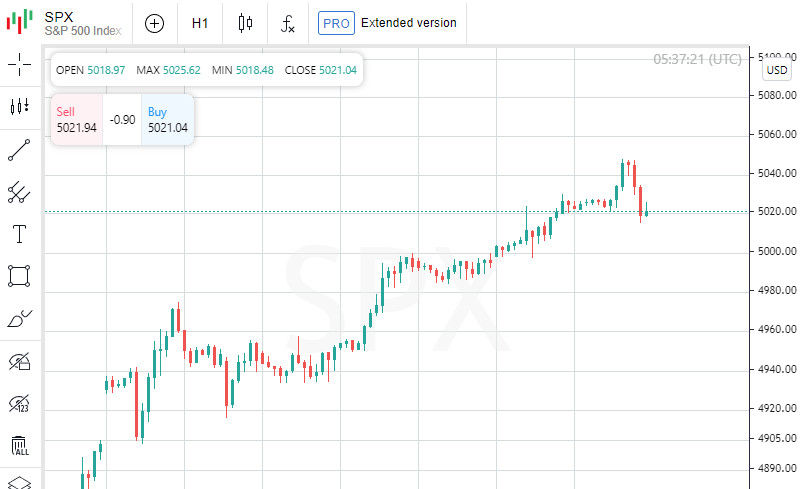Viewport: 812px width, 489px height.
Task: Toggle hide all drawings eye icon
Action: coord(19,361)
